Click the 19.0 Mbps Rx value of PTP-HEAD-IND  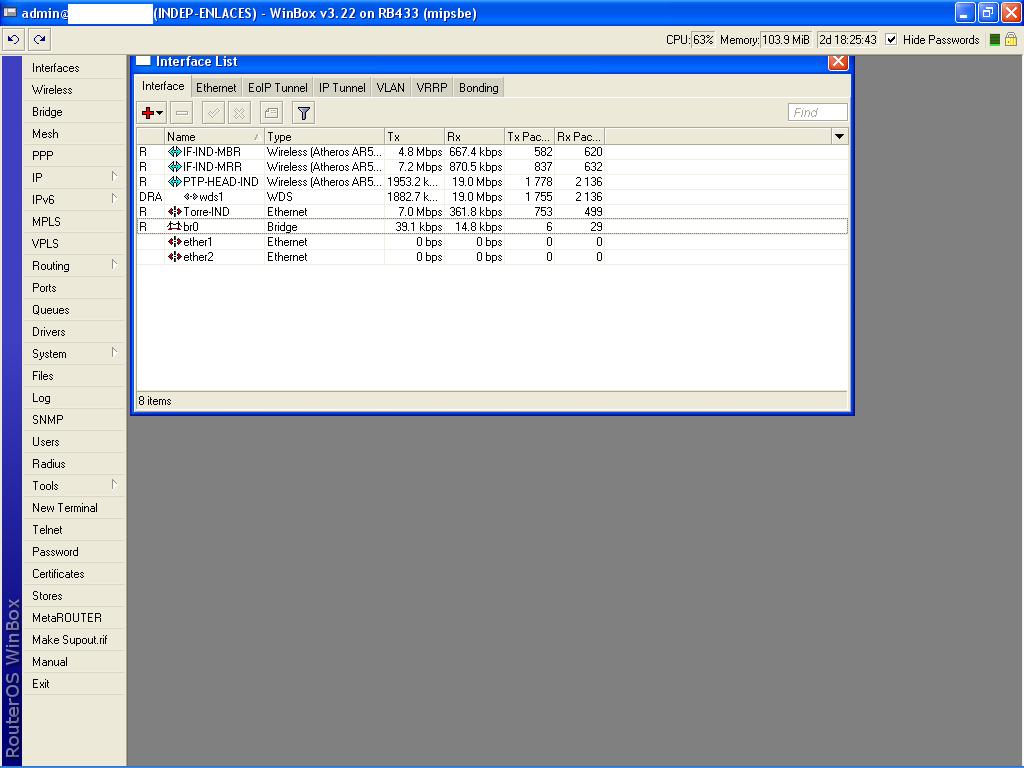coord(477,182)
